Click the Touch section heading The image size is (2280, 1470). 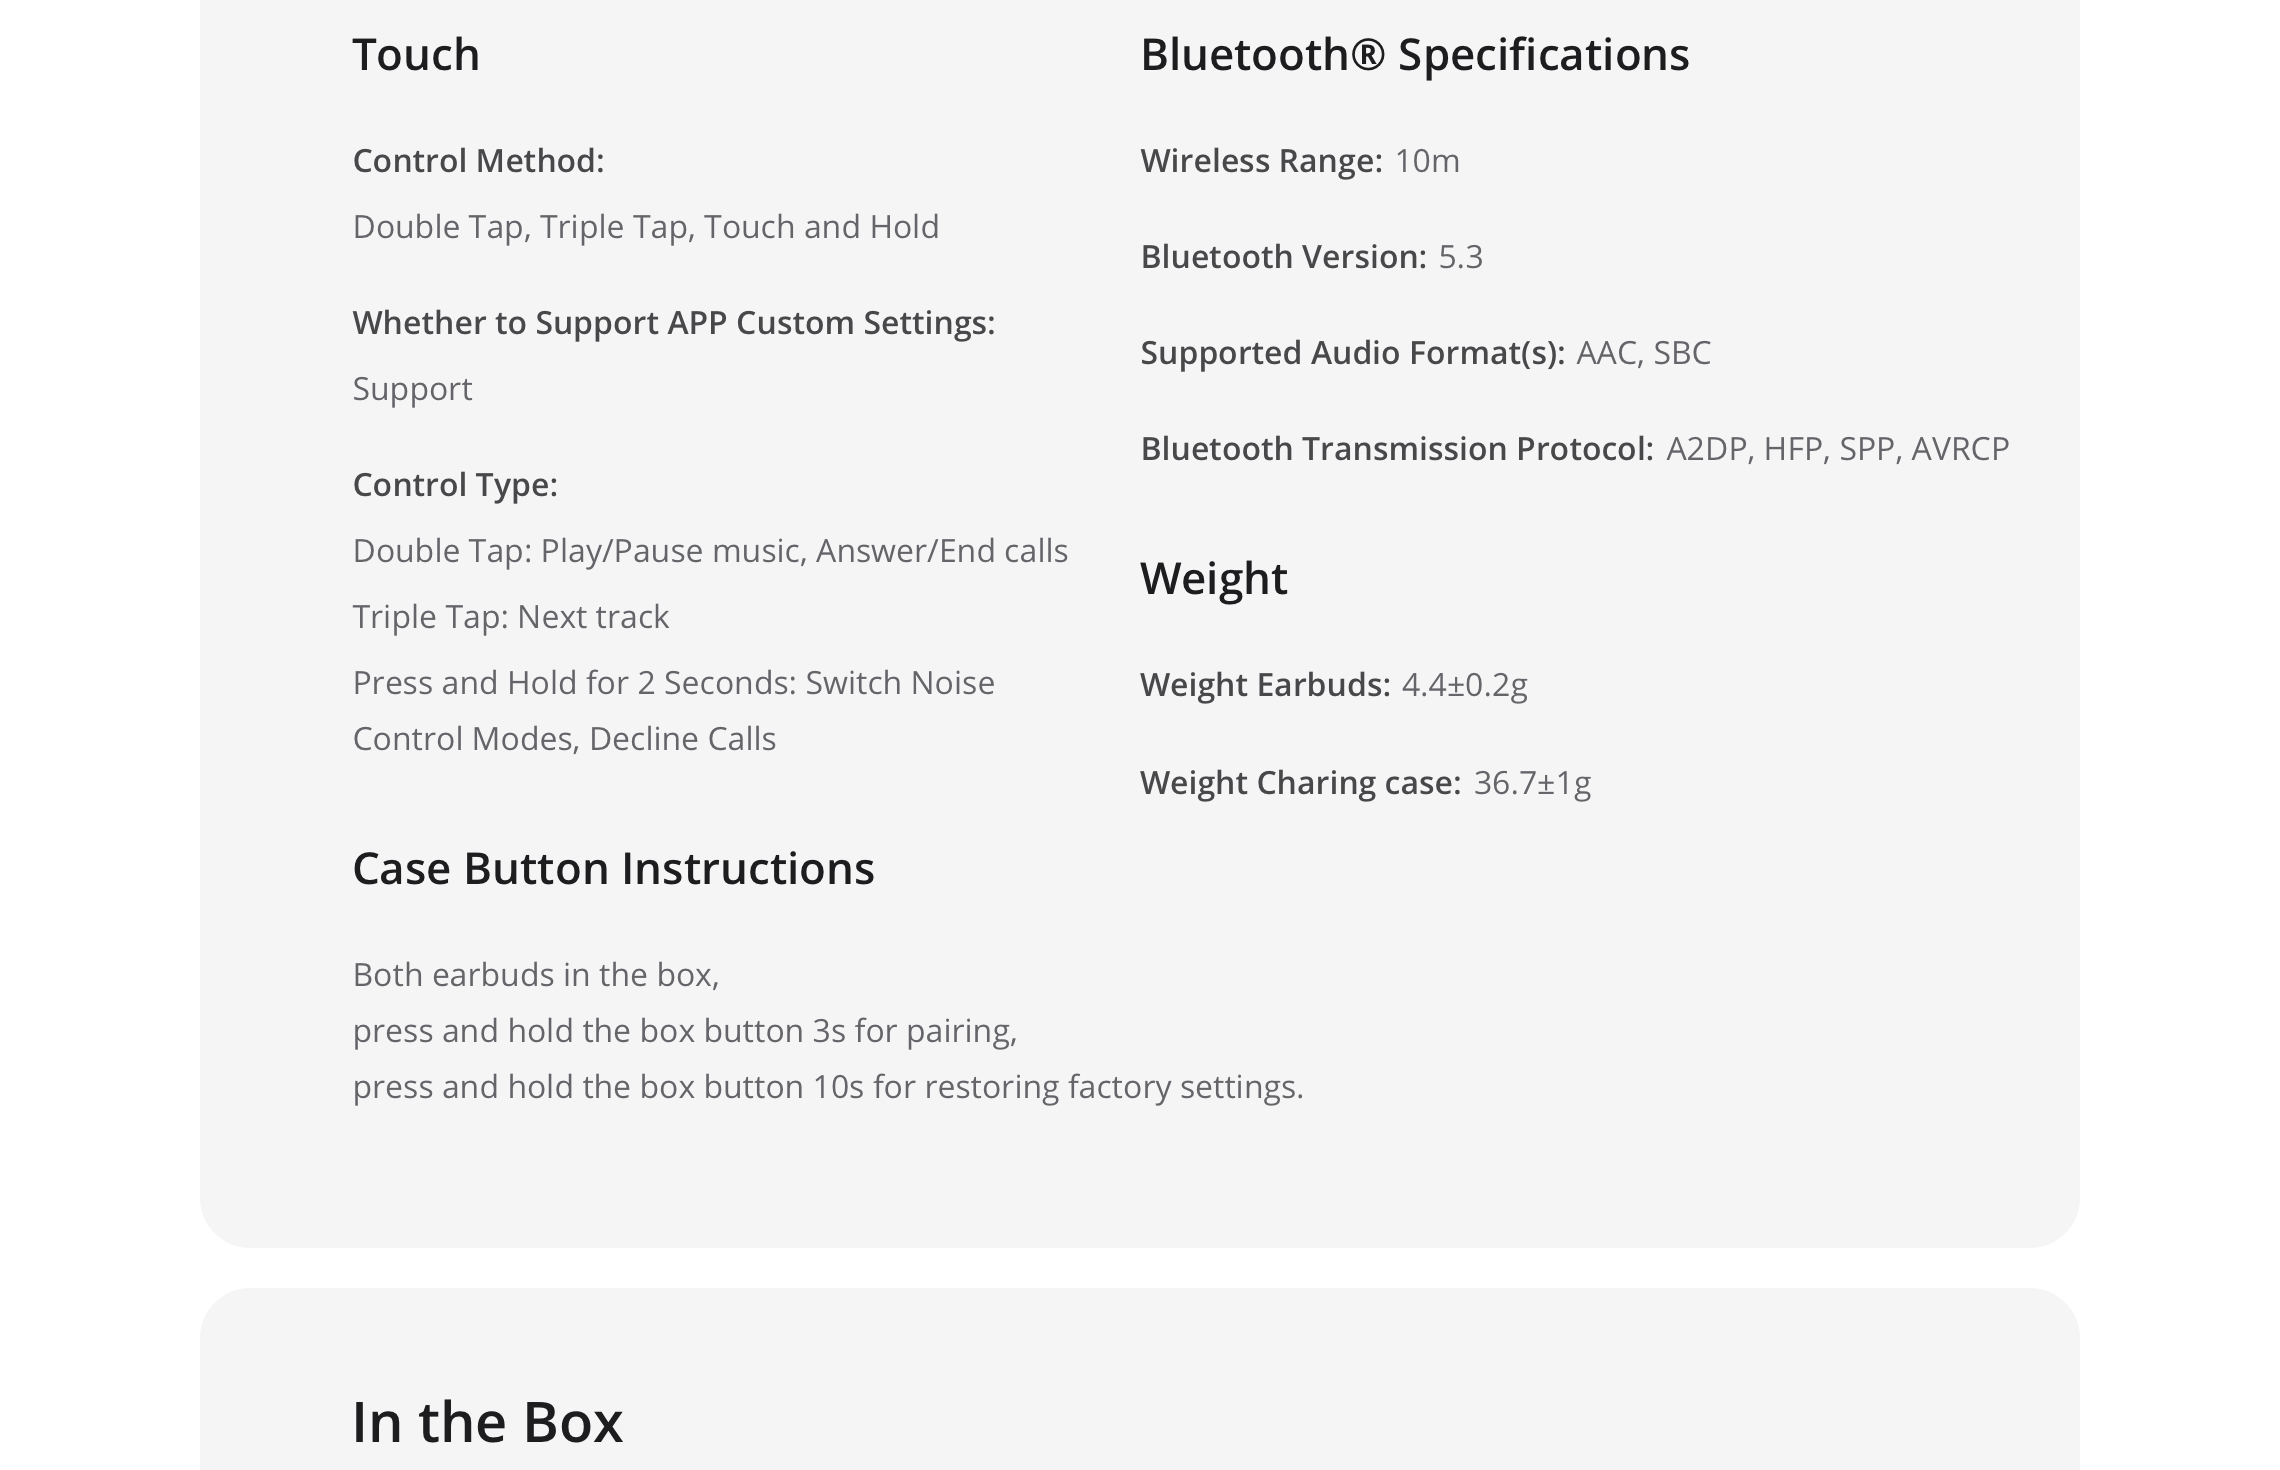coord(416,55)
